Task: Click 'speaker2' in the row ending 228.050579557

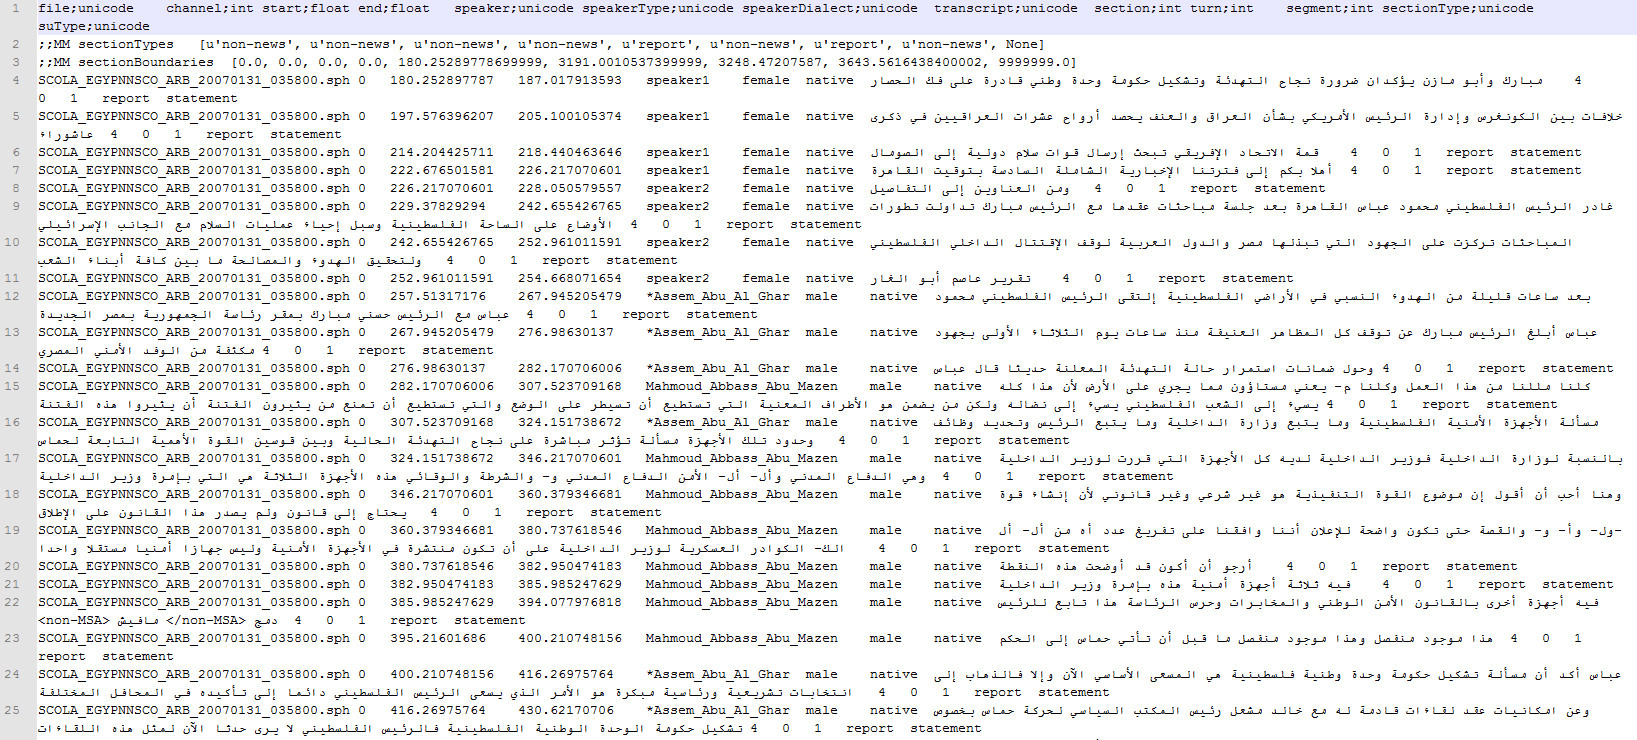Action: click(x=678, y=188)
